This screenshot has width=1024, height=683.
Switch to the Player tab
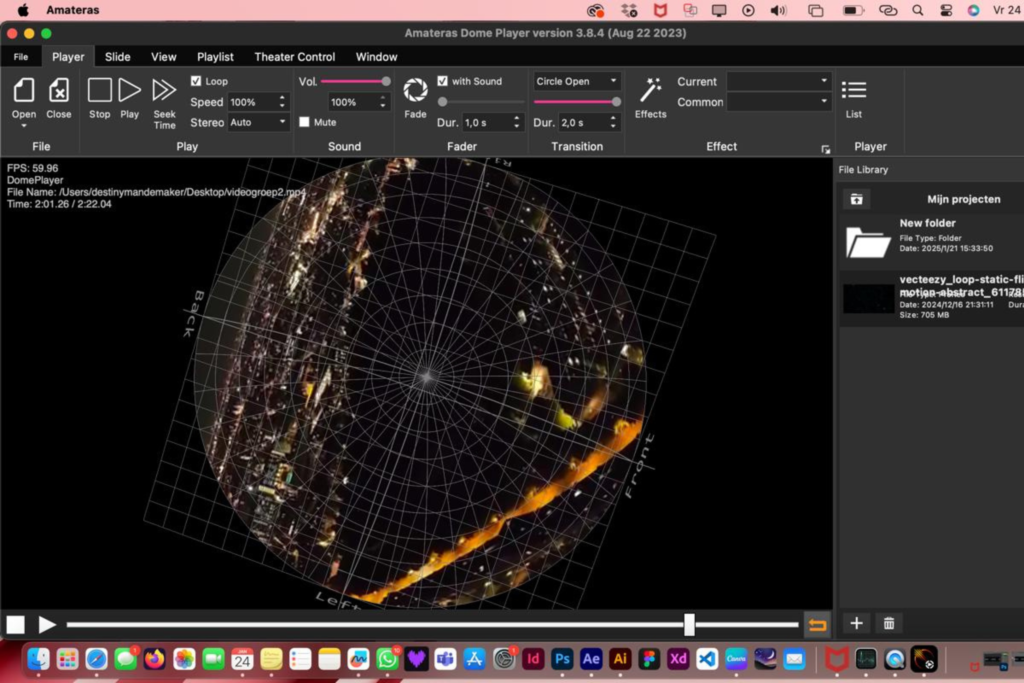[x=68, y=57]
